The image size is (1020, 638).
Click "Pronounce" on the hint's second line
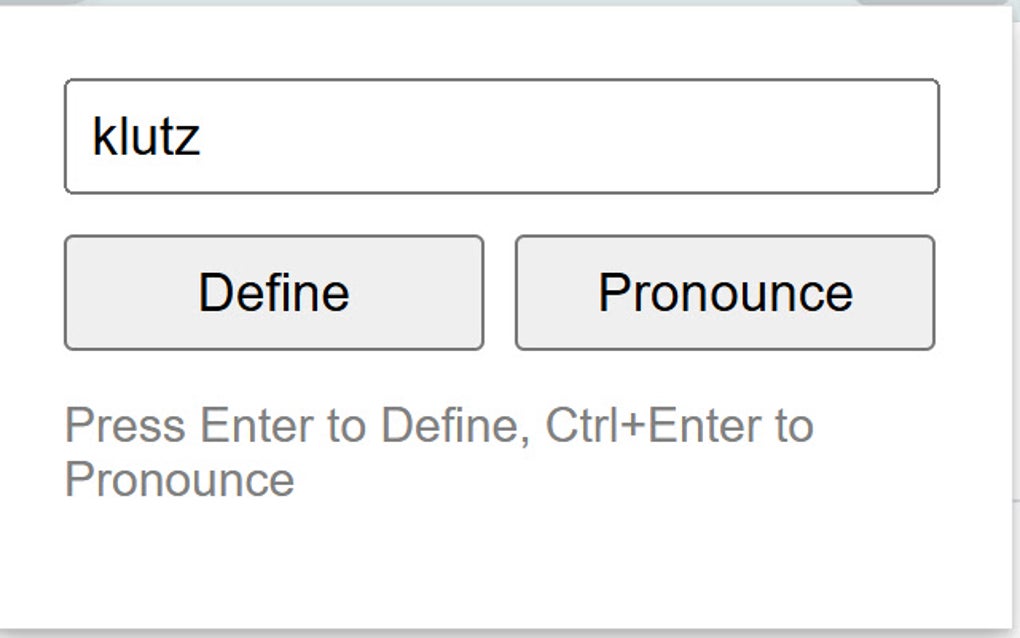pyautogui.click(x=180, y=479)
